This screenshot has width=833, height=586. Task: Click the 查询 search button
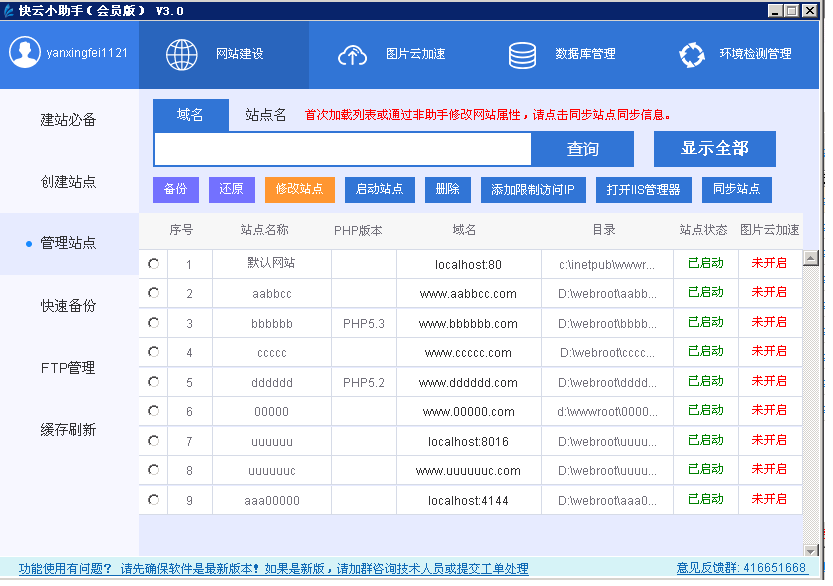[583, 149]
